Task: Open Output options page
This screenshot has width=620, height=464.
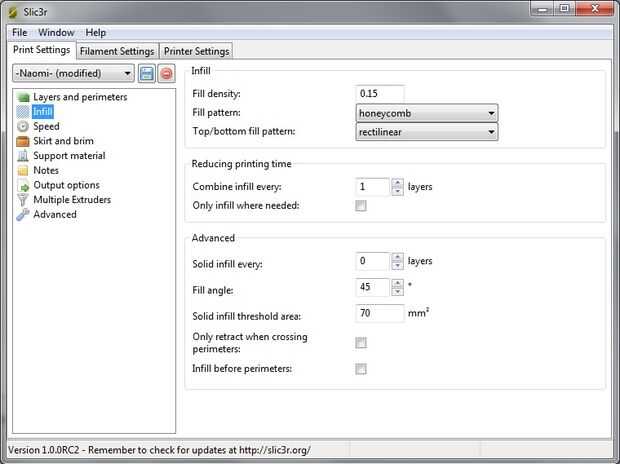Action: point(66,185)
